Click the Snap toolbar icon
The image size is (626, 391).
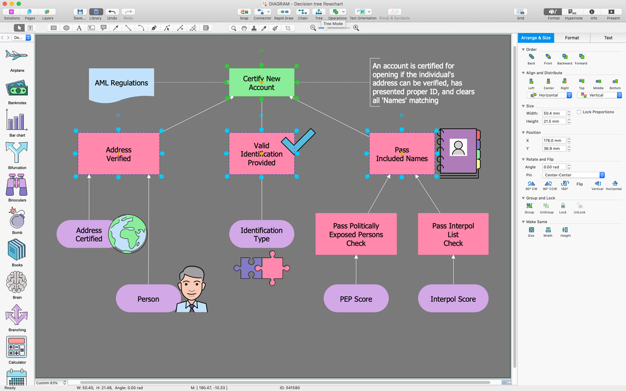[x=244, y=12]
